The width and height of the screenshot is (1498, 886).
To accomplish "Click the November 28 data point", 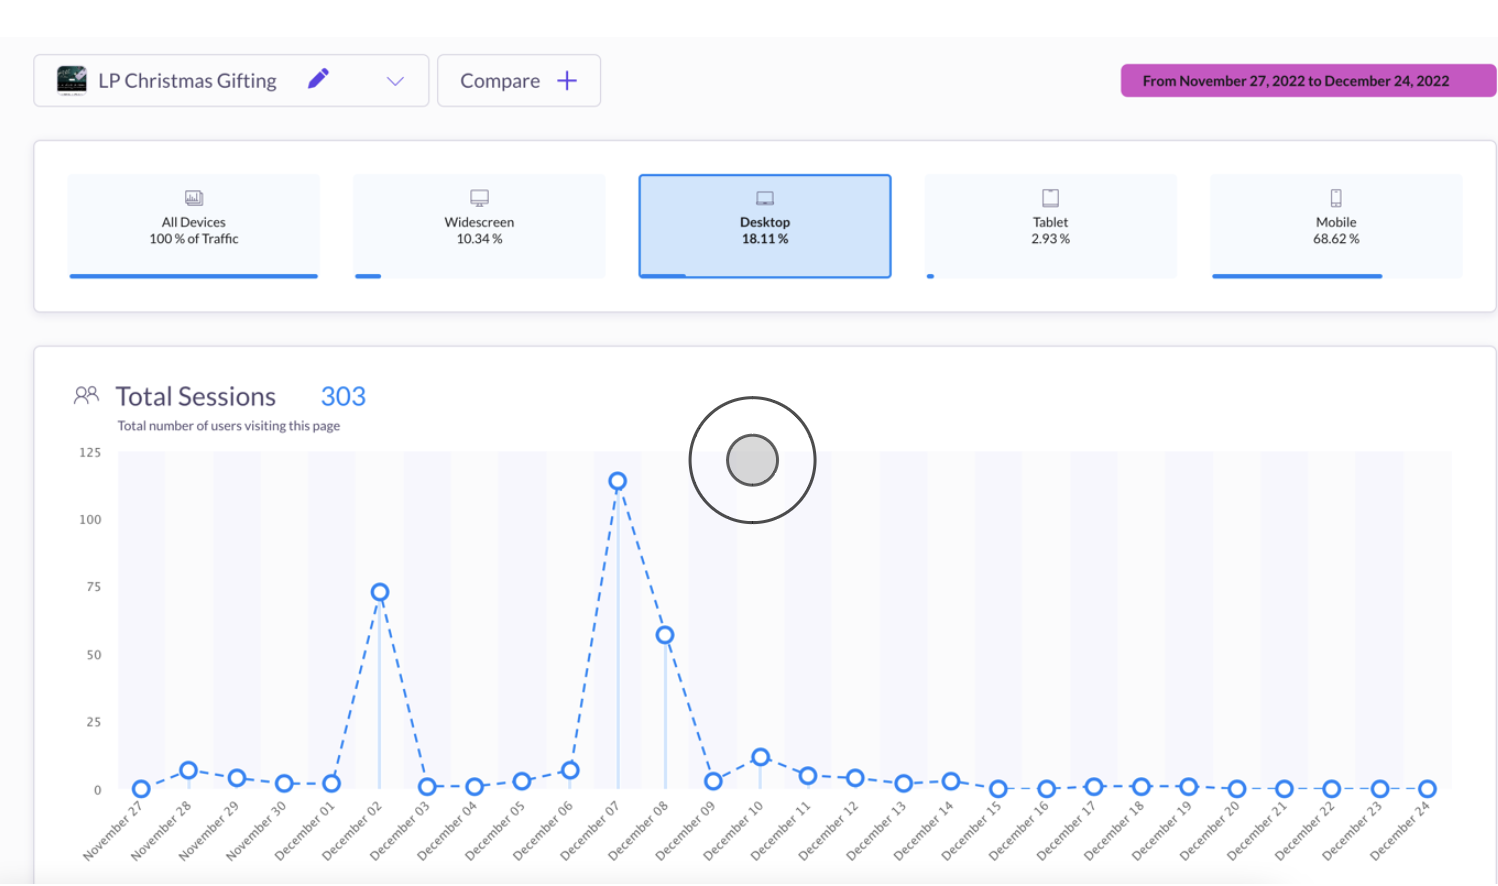I will point(189,770).
